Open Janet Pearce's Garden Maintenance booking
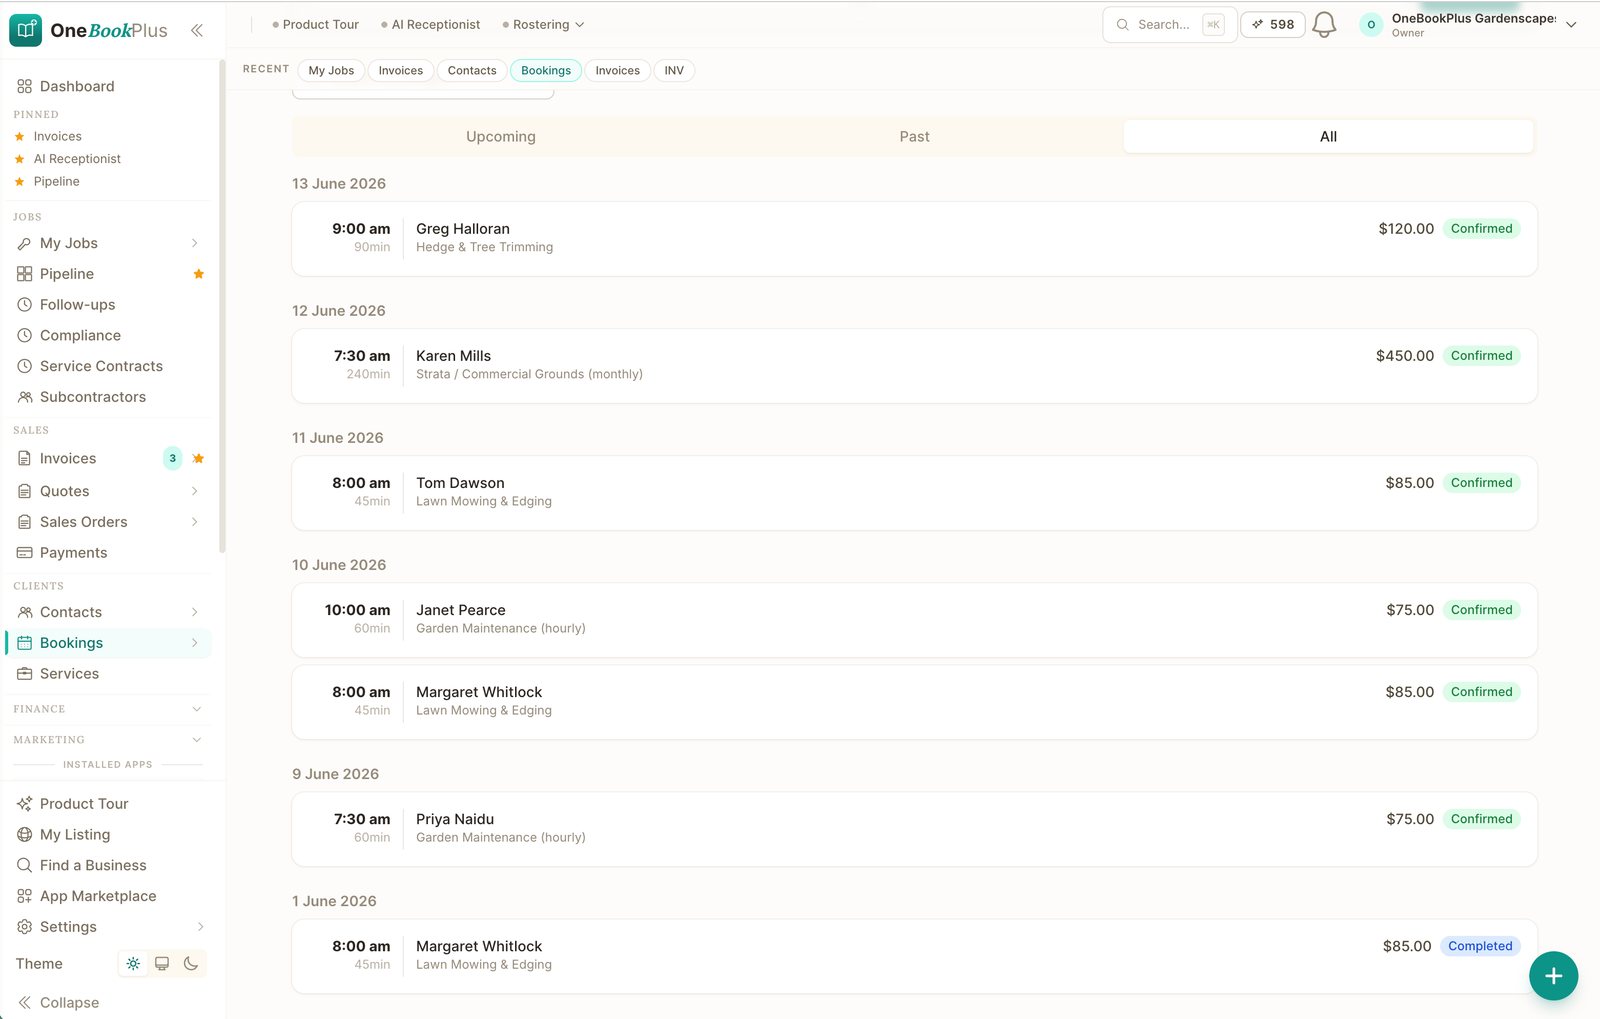 point(914,620)
